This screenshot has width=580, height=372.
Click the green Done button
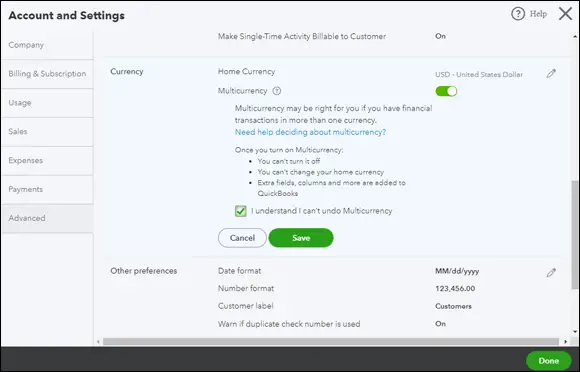(549, 361)
